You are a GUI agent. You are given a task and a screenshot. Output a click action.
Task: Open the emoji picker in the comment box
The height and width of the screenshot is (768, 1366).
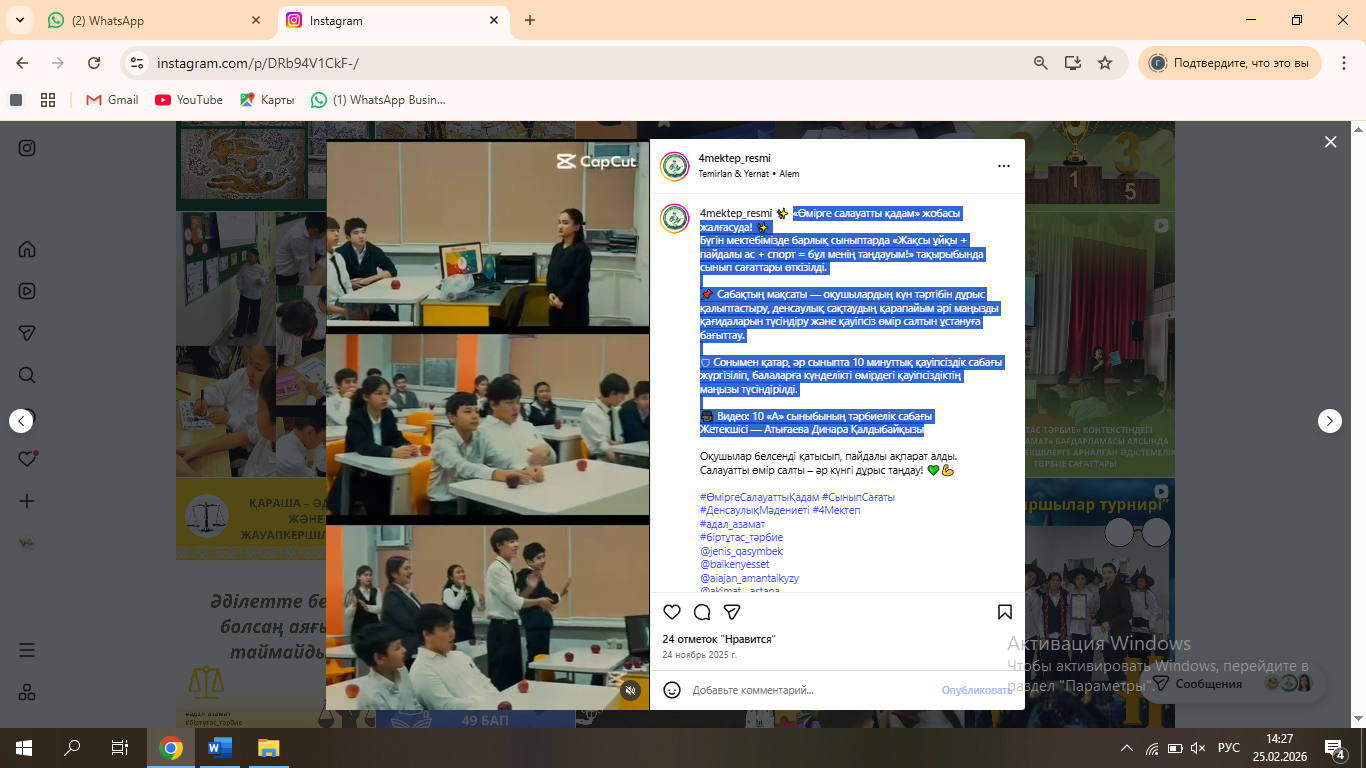pyautogui.click(x=672, y=690)
